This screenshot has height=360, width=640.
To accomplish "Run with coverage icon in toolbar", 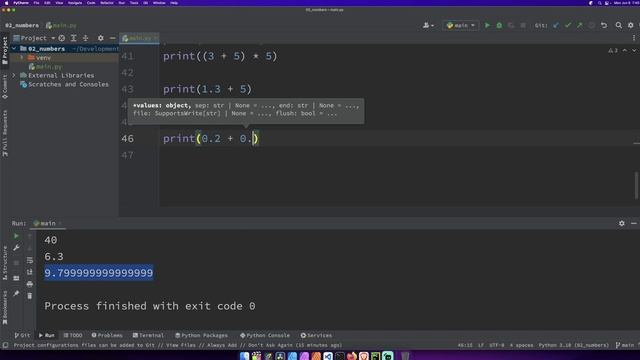I will tap(511, 25).
